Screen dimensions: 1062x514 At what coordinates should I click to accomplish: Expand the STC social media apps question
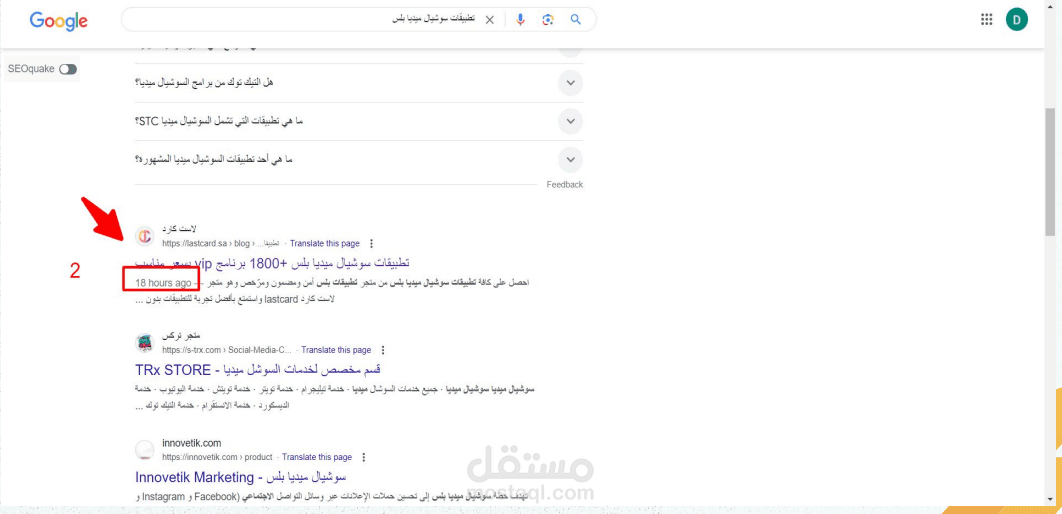pyautogui.click(x=570, y=121)
